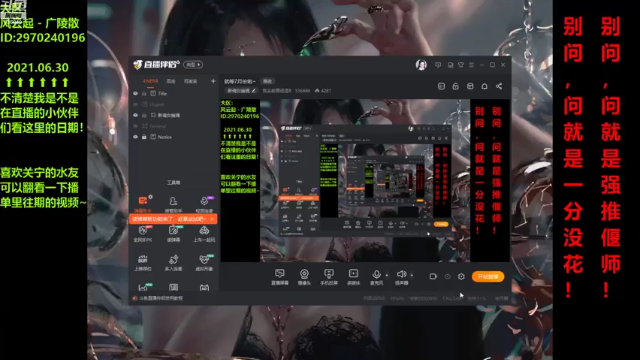Switch to the second scene tab

click(171, 81)
